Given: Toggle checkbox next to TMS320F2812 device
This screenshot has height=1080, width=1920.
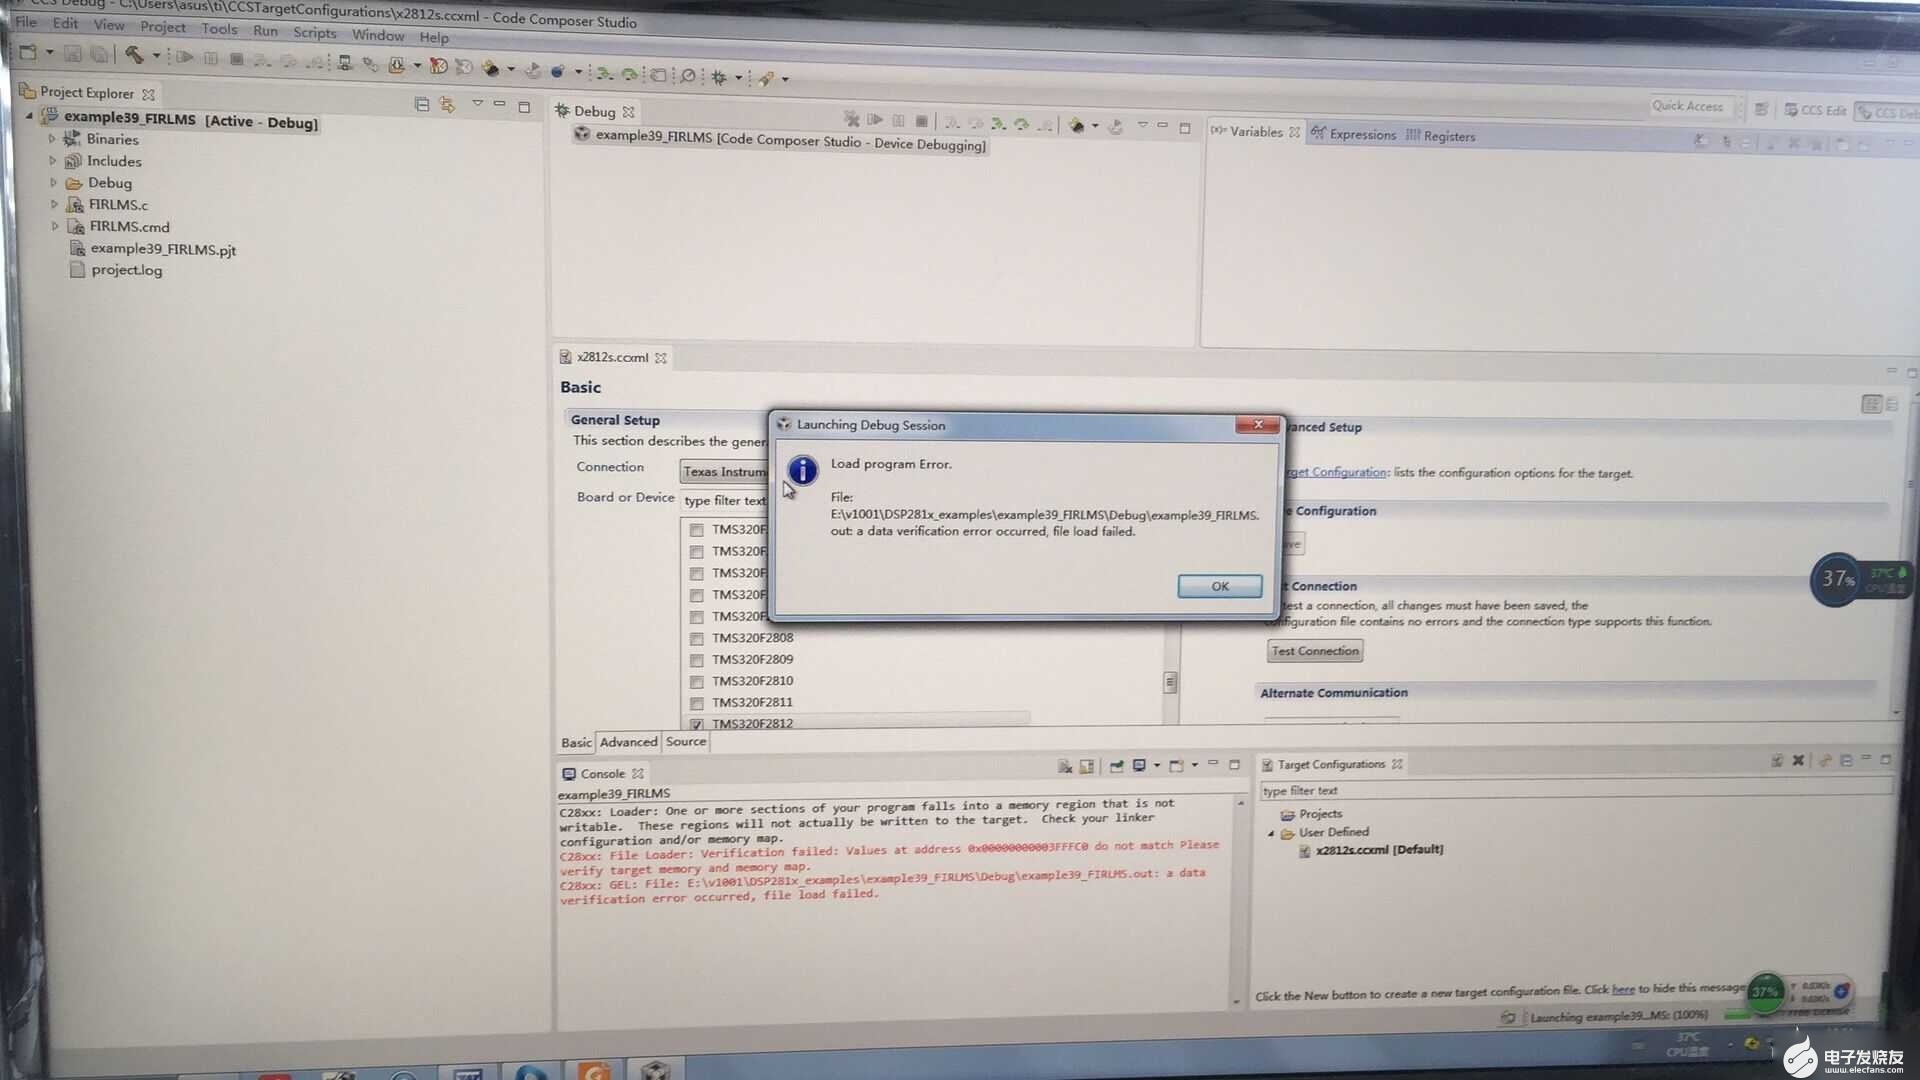Looking at the screenshot, I should pos(696,723).
